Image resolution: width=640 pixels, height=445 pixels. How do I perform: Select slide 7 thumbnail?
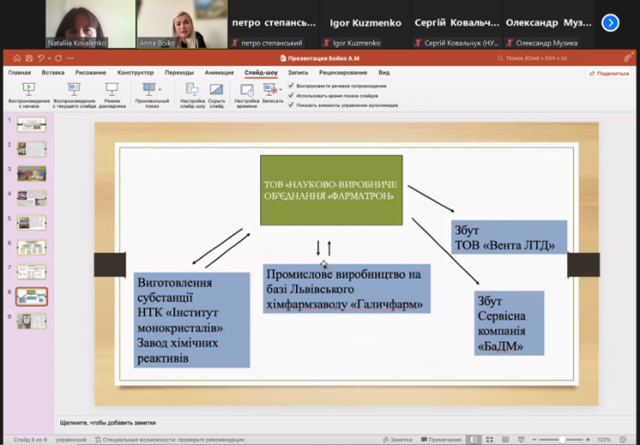[x=32, y=272]
